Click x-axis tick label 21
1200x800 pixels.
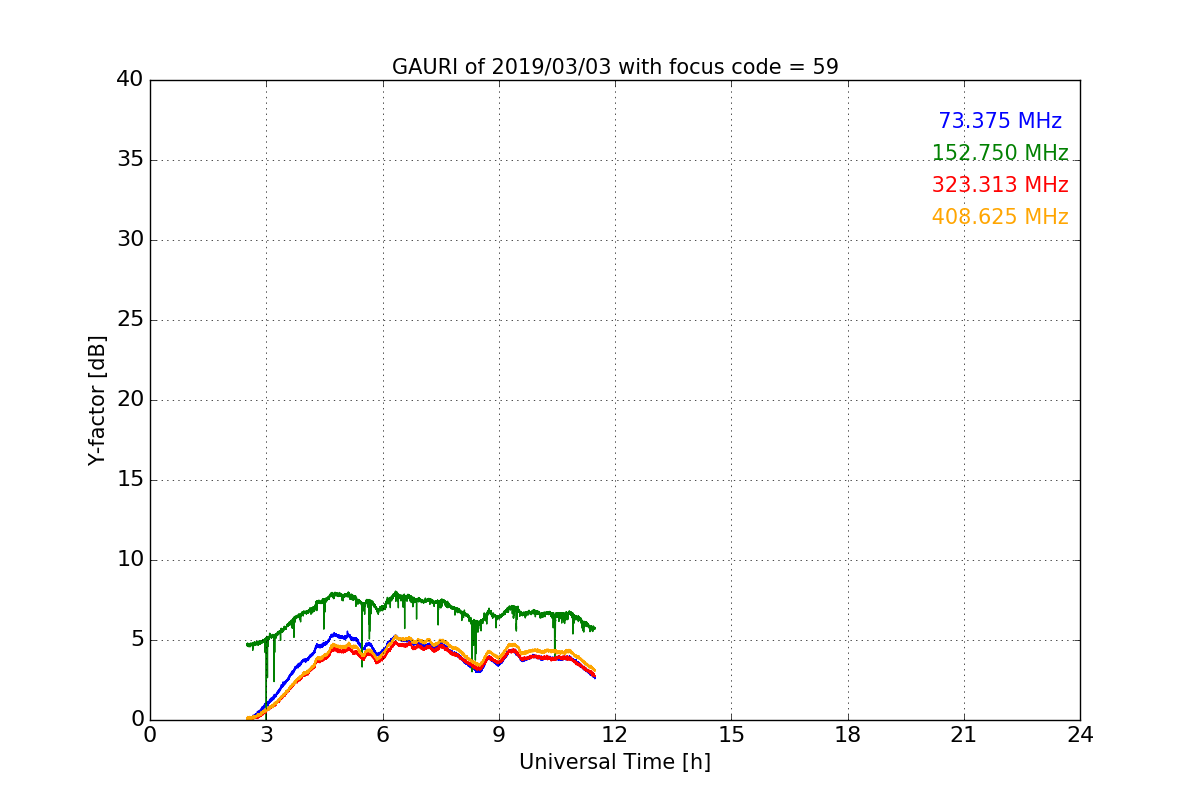[x=964, y=734]
